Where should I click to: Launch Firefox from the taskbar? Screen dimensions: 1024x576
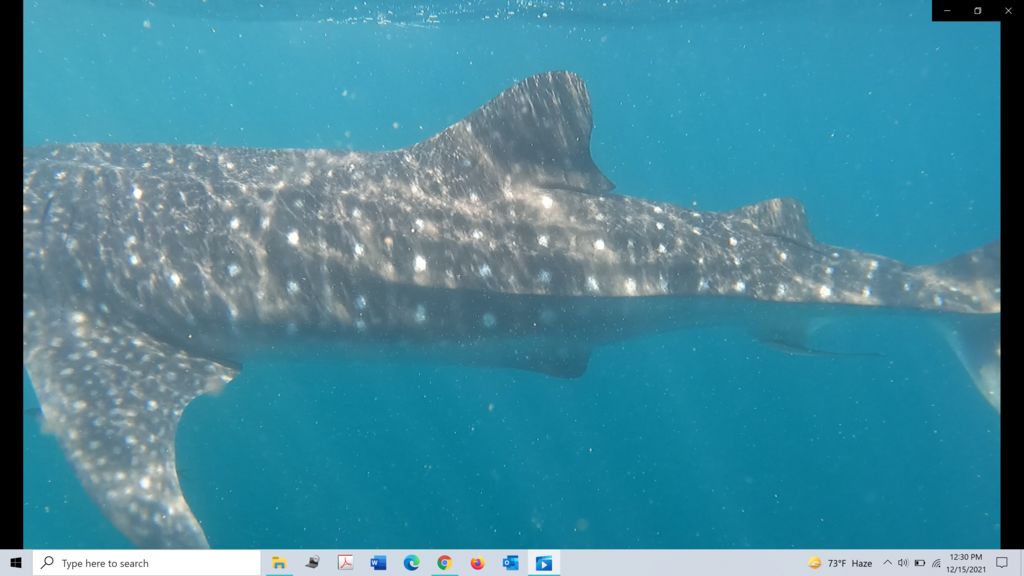coord(477,563)
